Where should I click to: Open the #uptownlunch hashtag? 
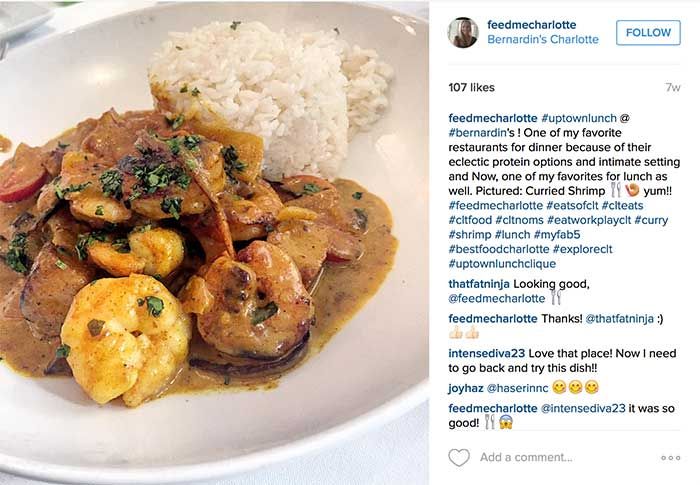579,118
